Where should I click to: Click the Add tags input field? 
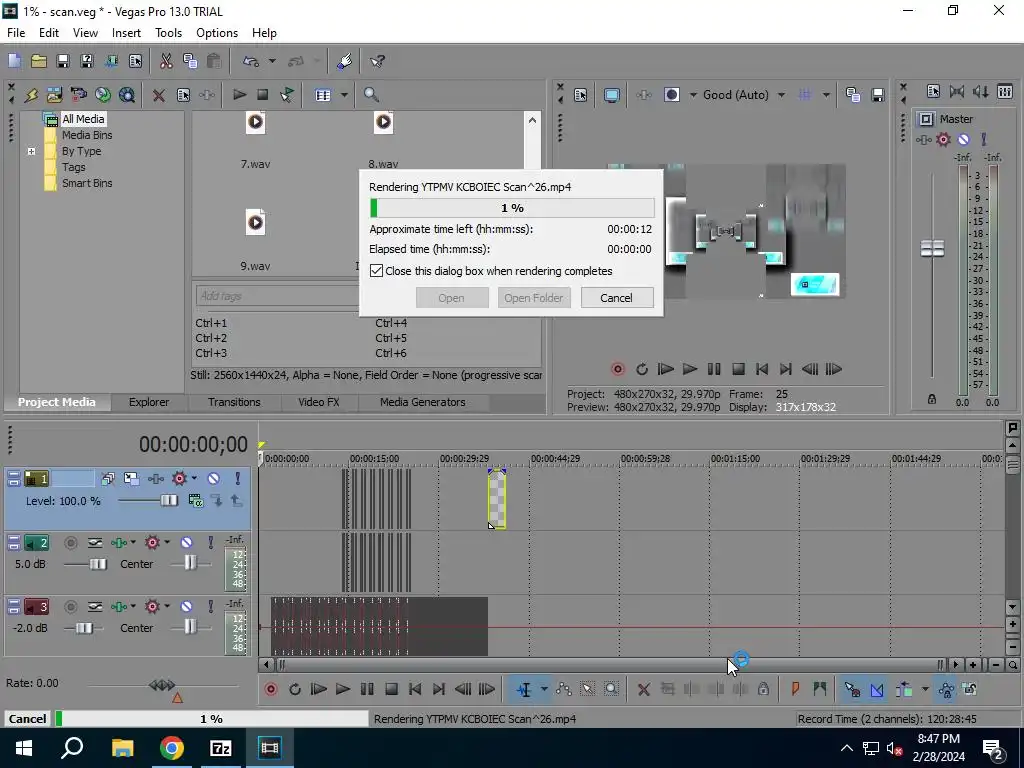click(x=278, y=296)
